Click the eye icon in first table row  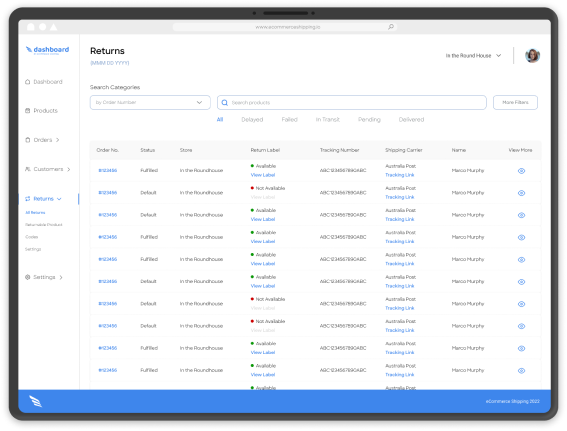click(x=521, y=171)
